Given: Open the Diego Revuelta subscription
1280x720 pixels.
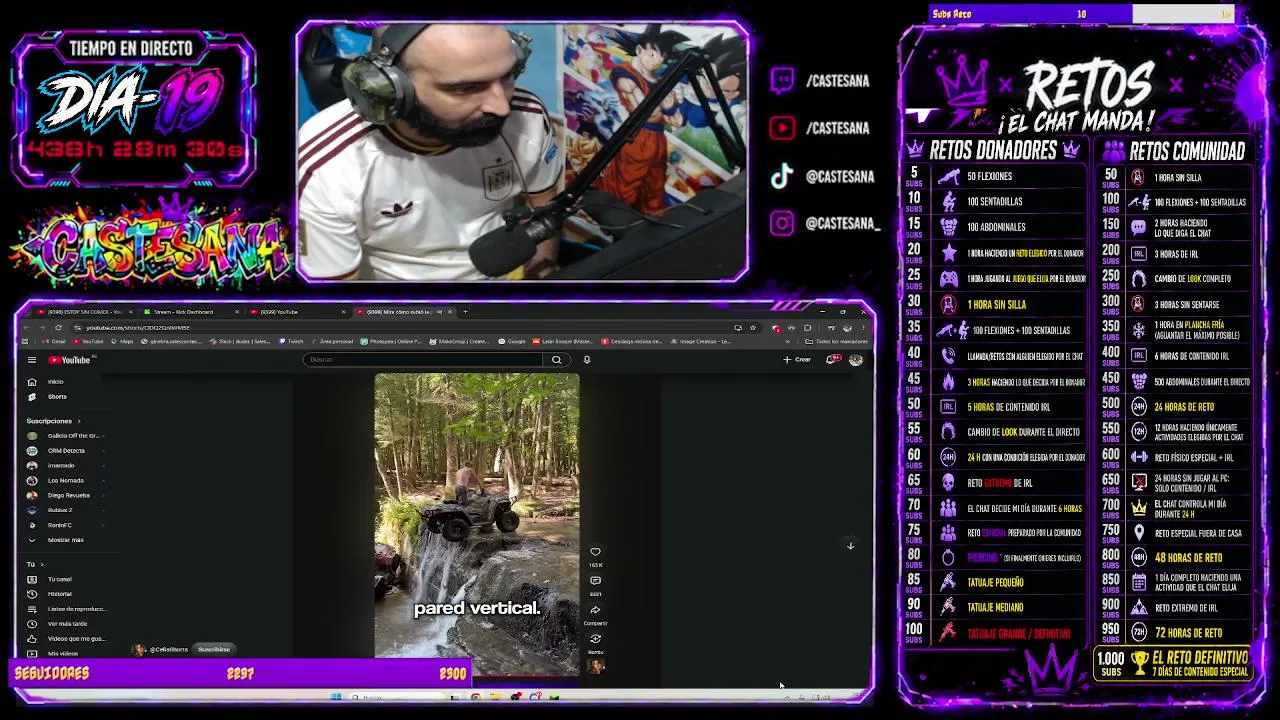Looking at the screenshot, I should [64, 496].
